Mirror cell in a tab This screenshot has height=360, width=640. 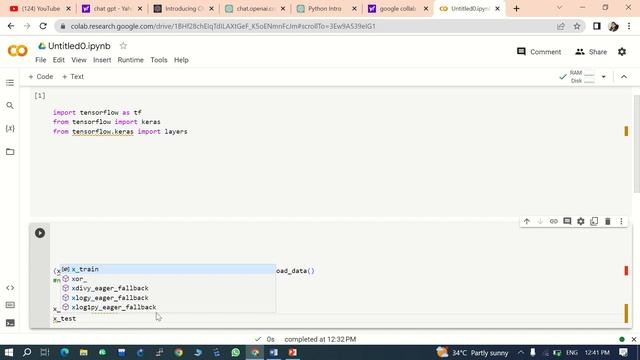(x=594, y=221)
